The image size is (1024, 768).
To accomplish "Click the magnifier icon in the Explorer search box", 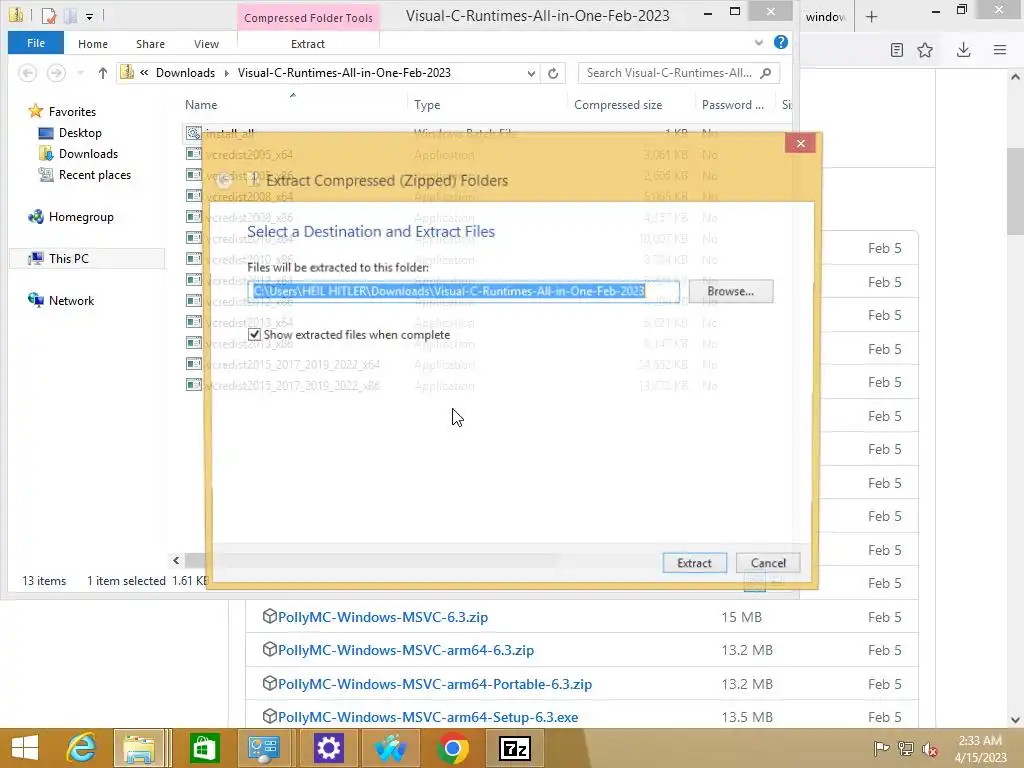I will (x=766, y=72).
